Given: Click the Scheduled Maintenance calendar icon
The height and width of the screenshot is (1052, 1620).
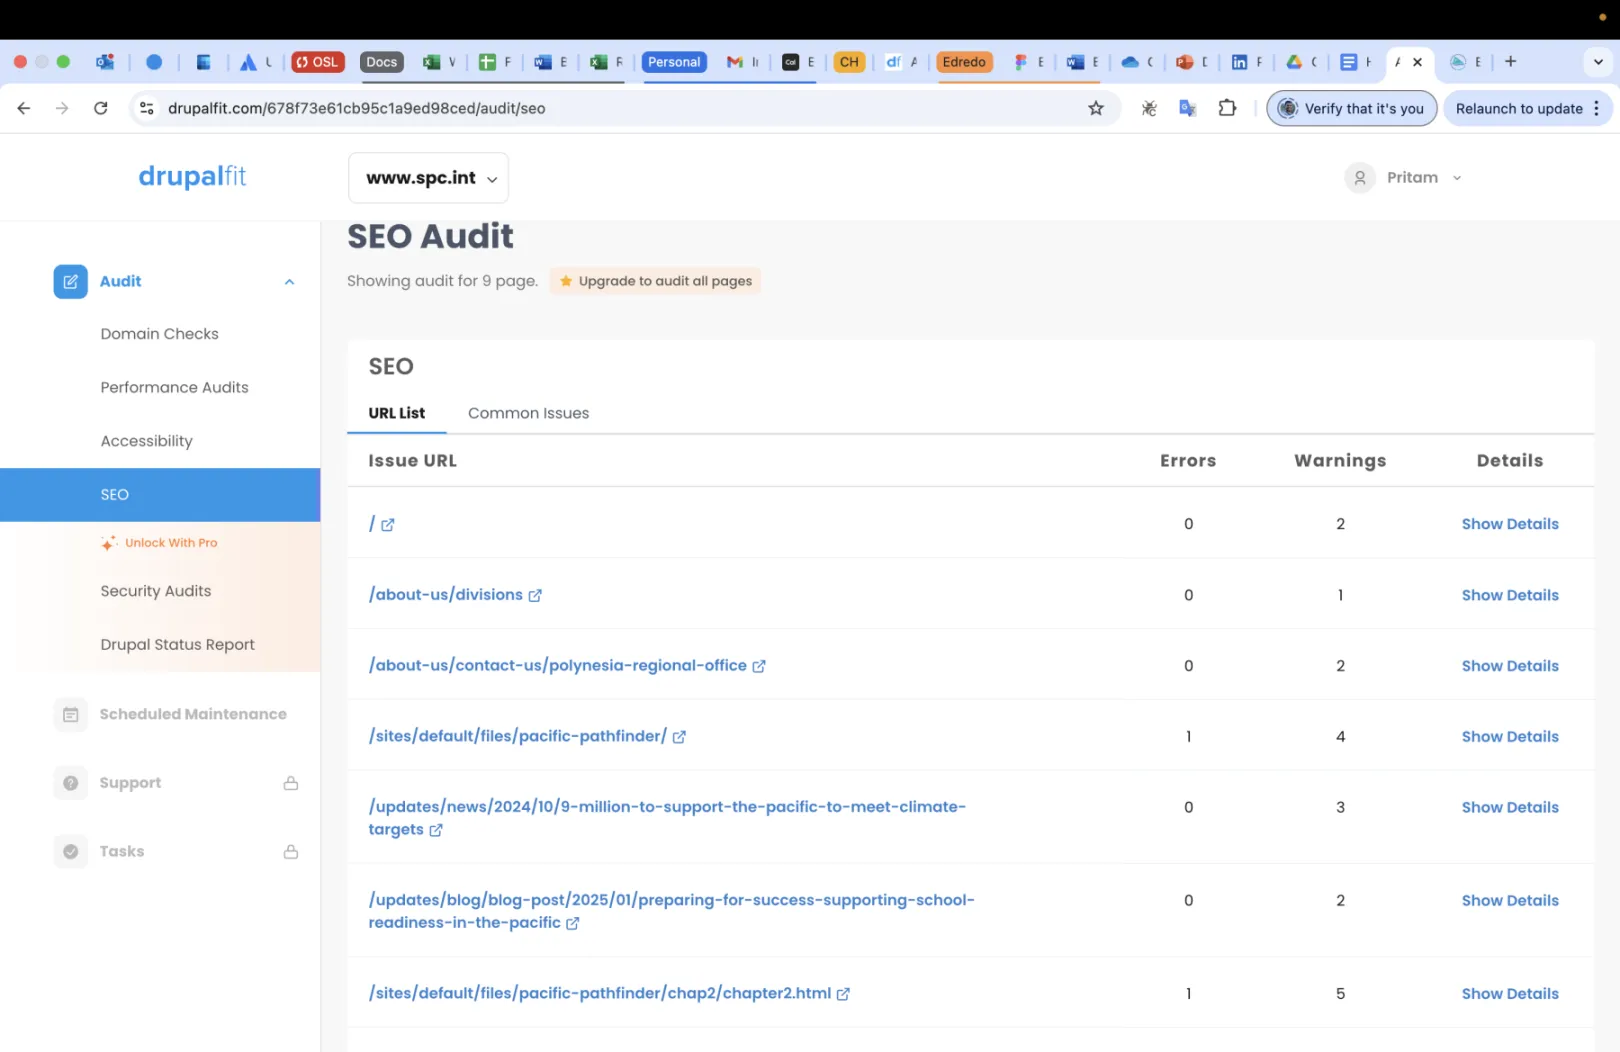Looking at the screenshot, I should pyautogui.click(x=70, y=714).
